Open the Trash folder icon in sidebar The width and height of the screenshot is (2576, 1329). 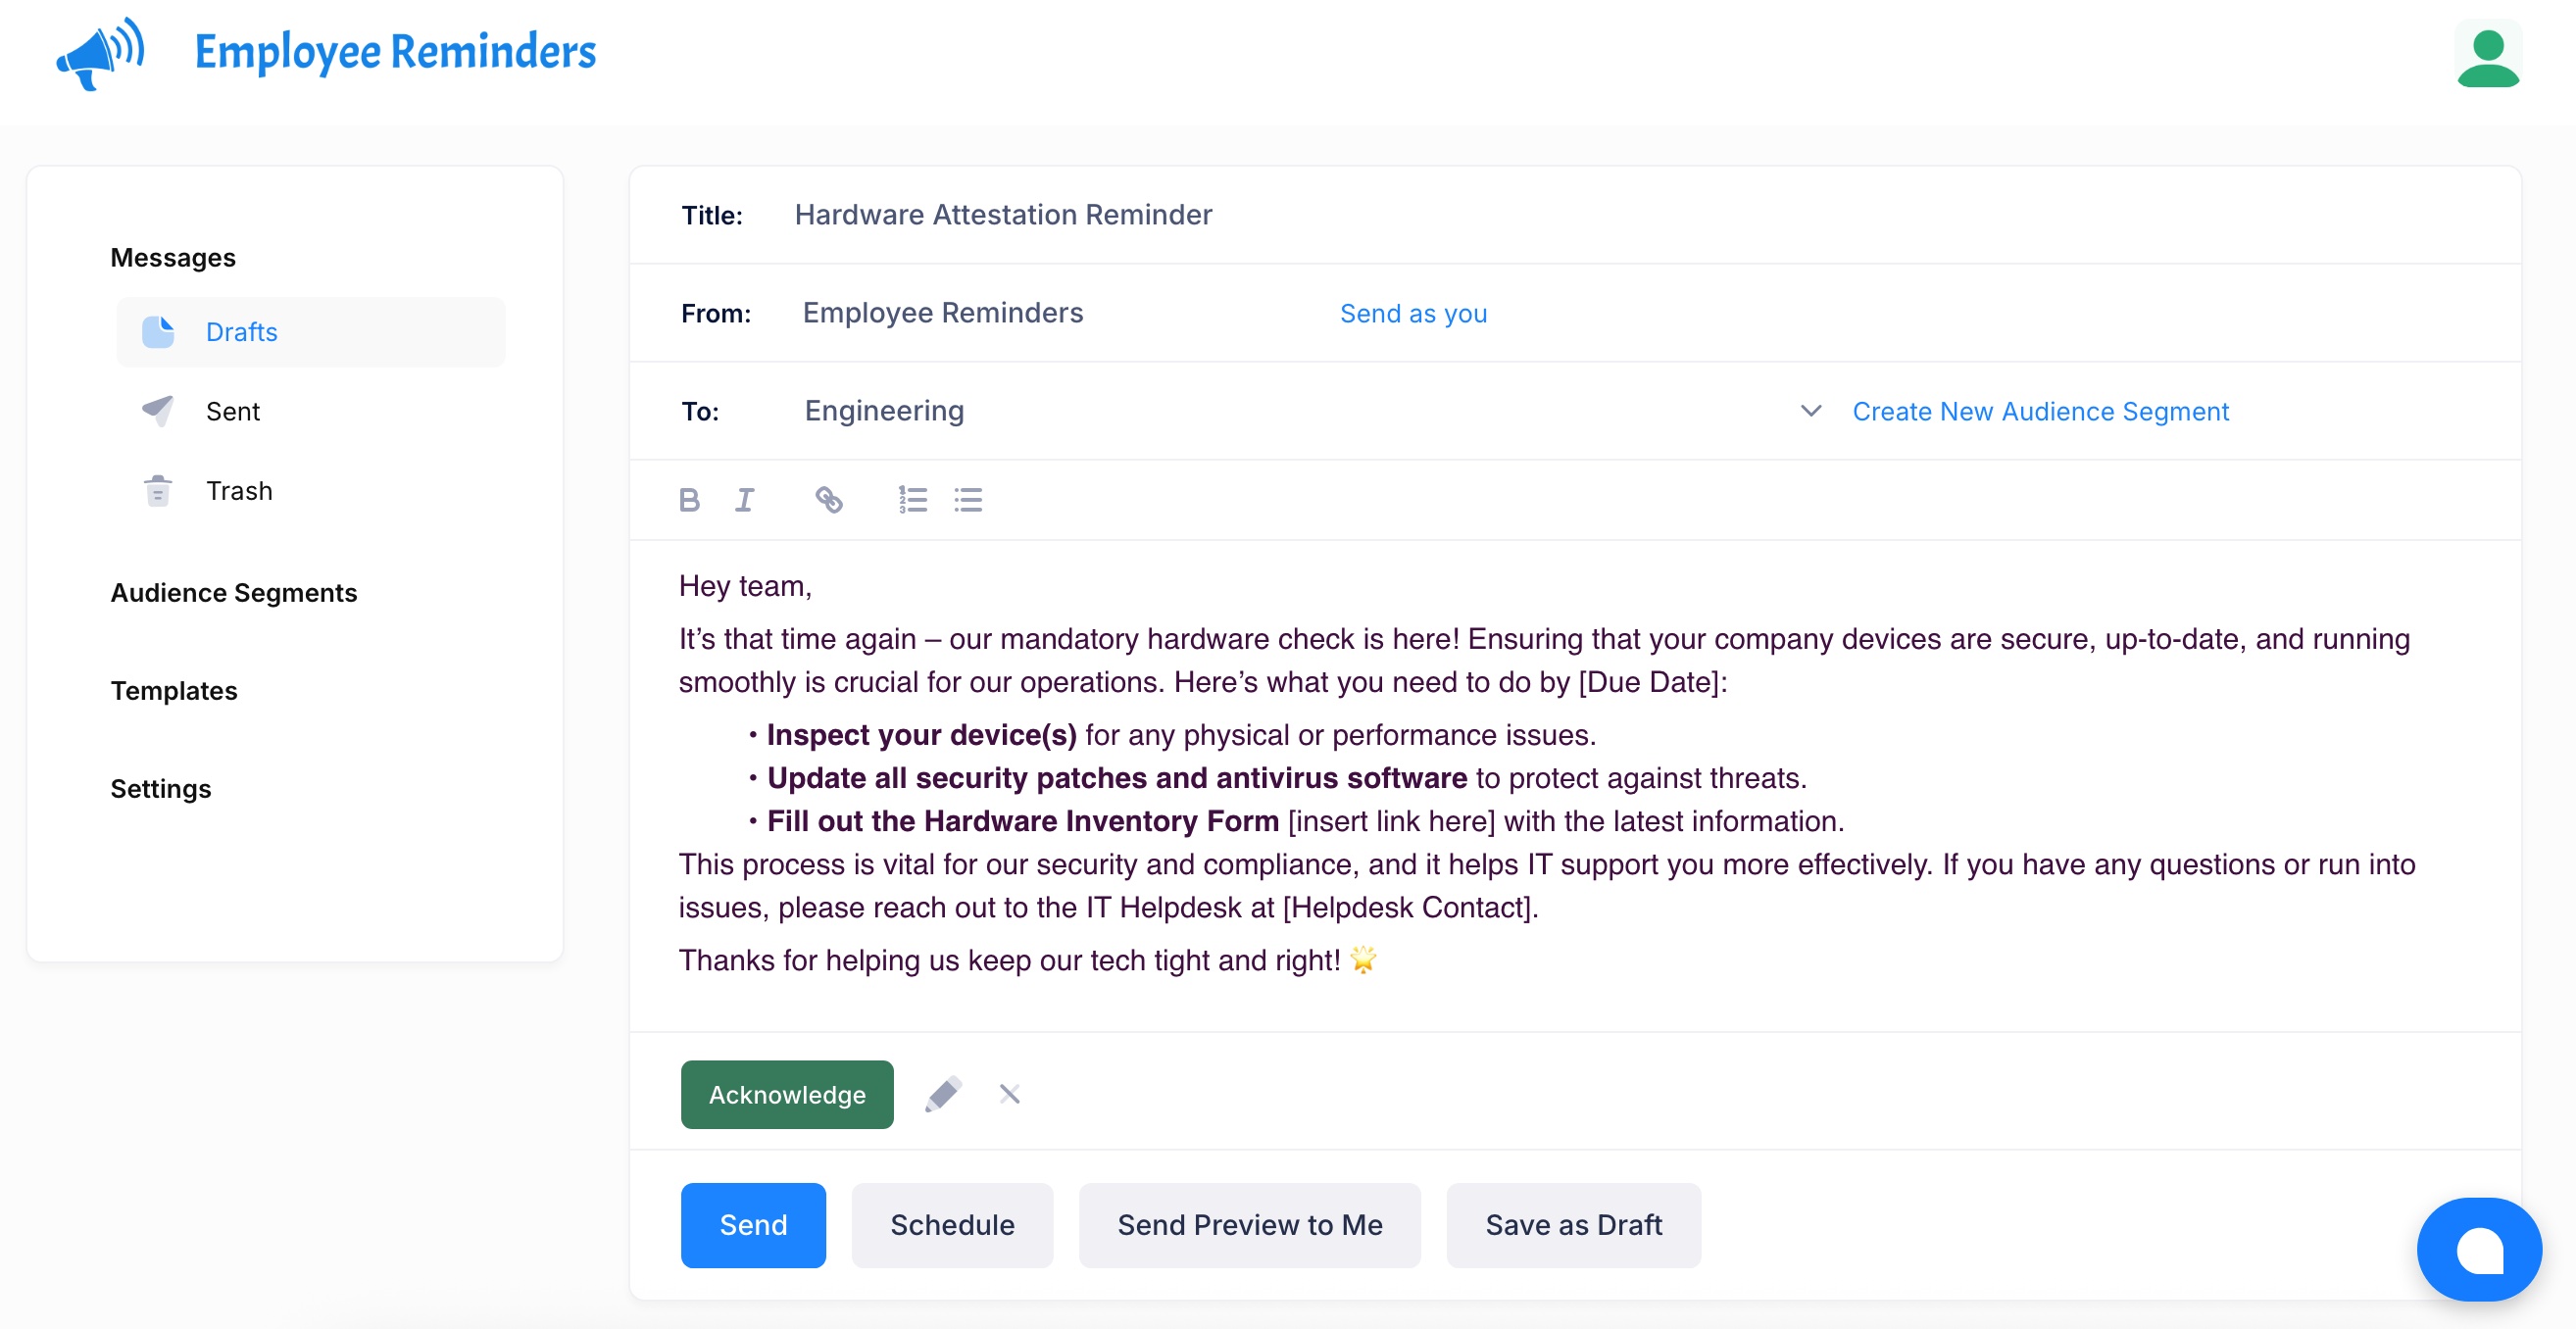tap(157, 491)
